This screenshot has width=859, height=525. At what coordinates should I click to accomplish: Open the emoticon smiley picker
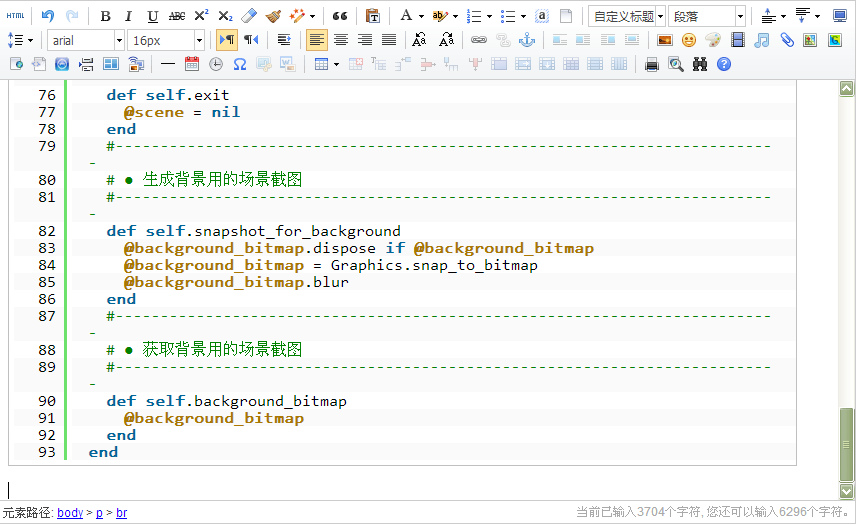click(689, 40)
